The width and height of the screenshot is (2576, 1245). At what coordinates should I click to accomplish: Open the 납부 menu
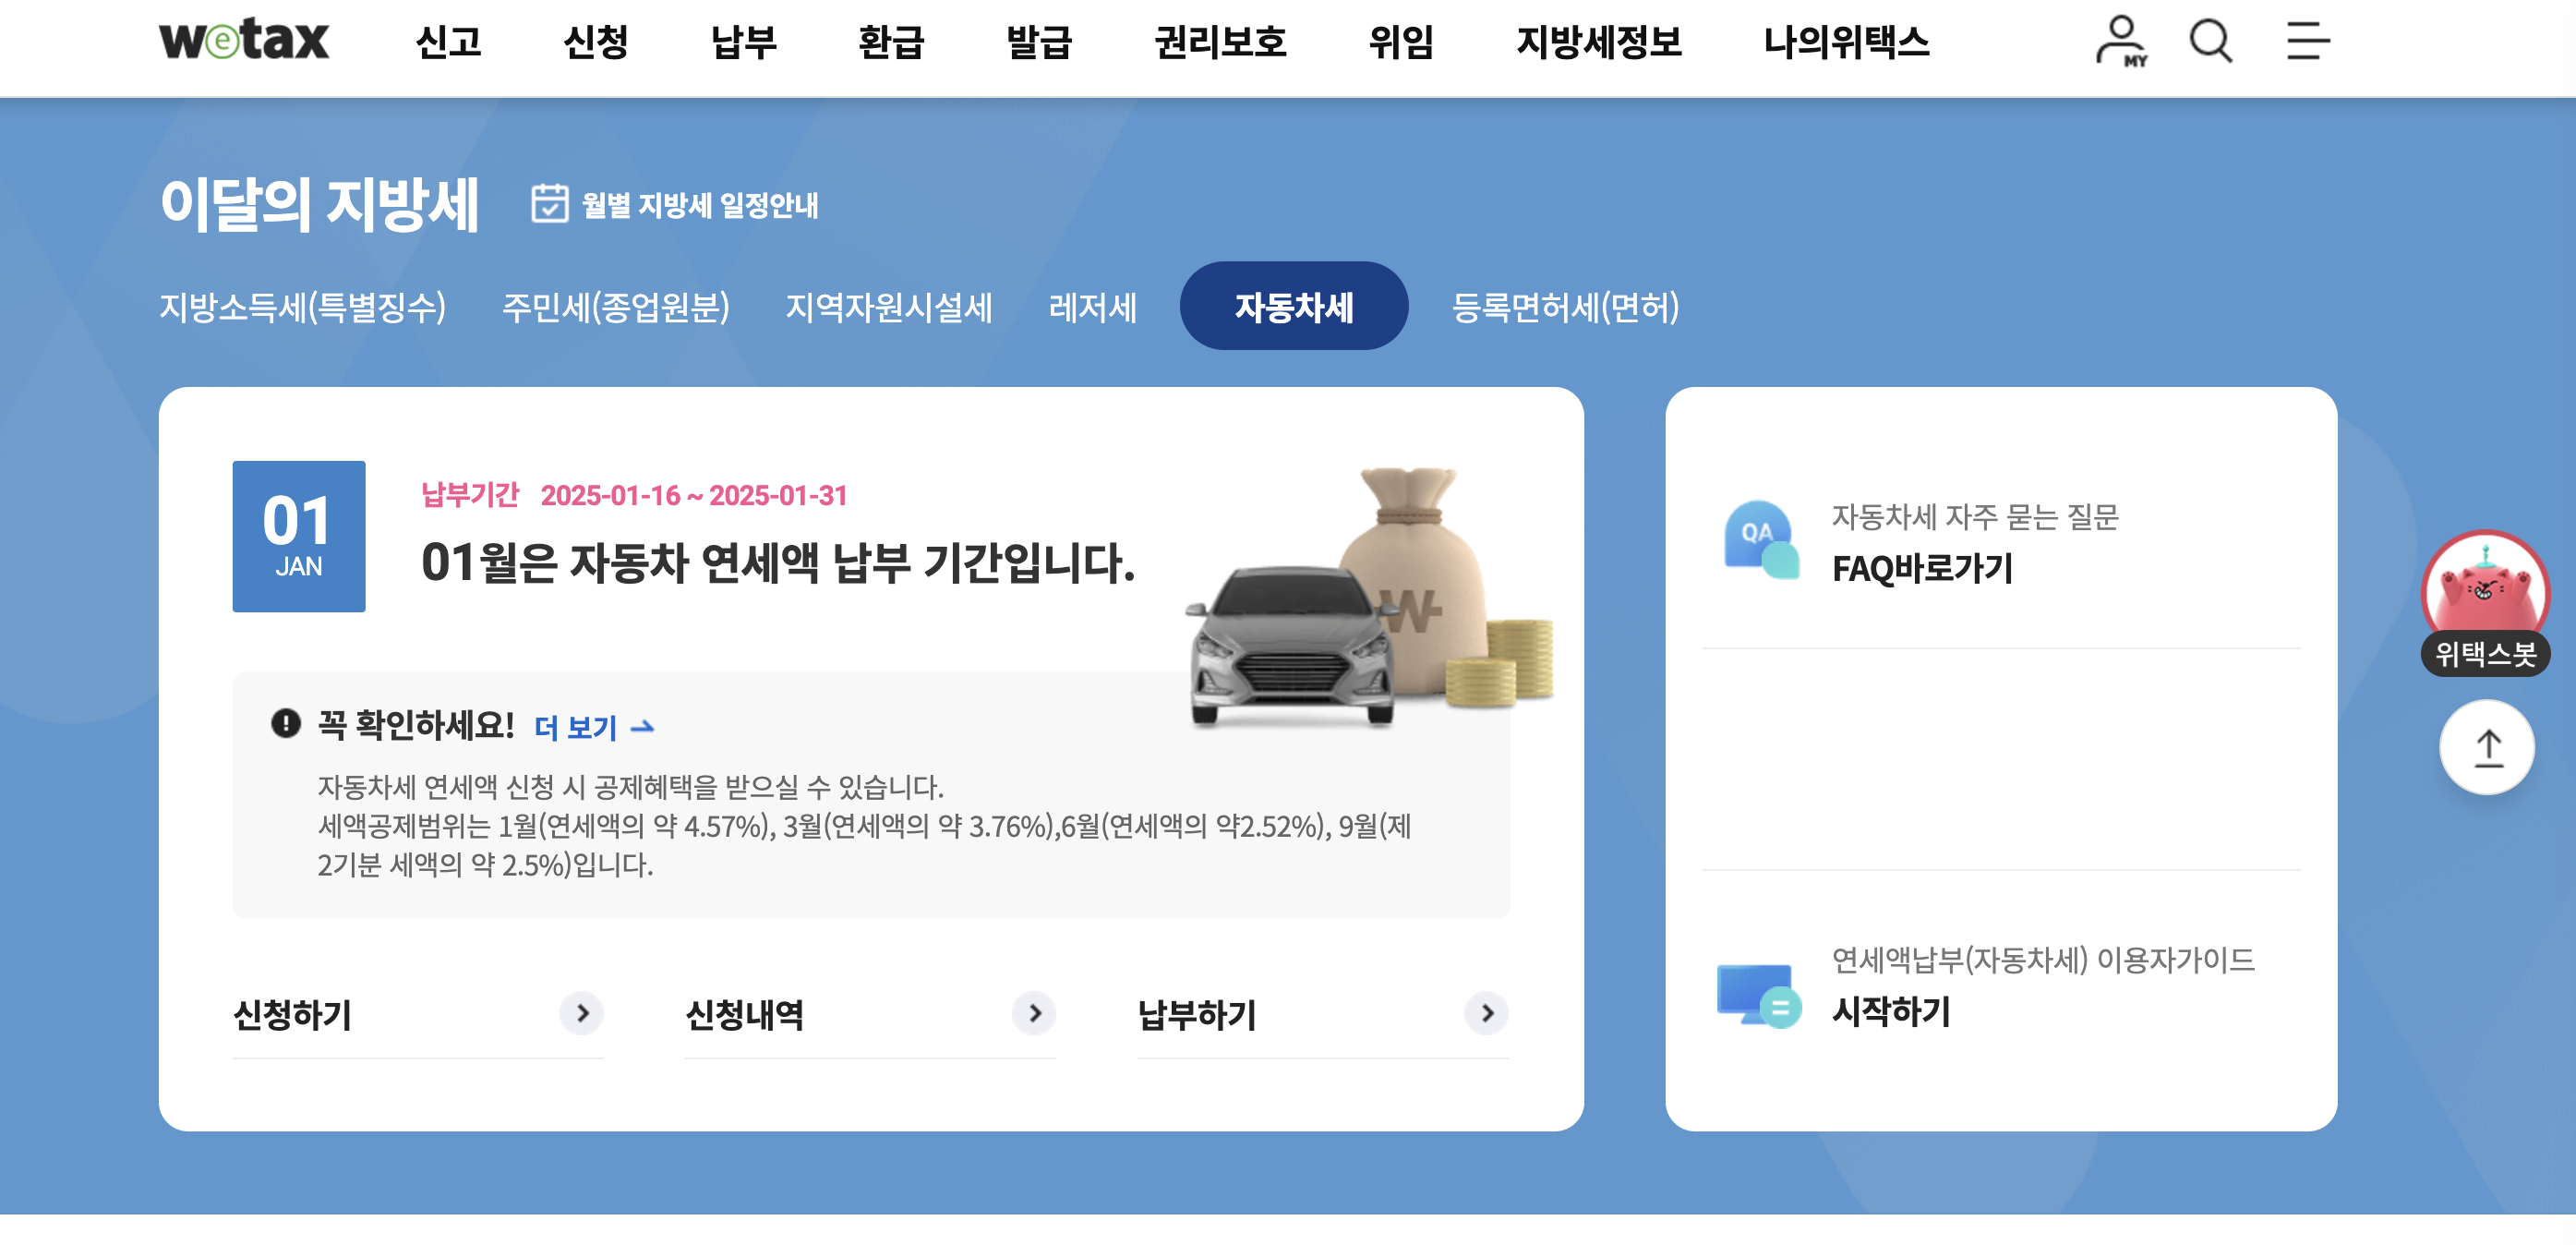pyautogui.click(x=743, y=42)
